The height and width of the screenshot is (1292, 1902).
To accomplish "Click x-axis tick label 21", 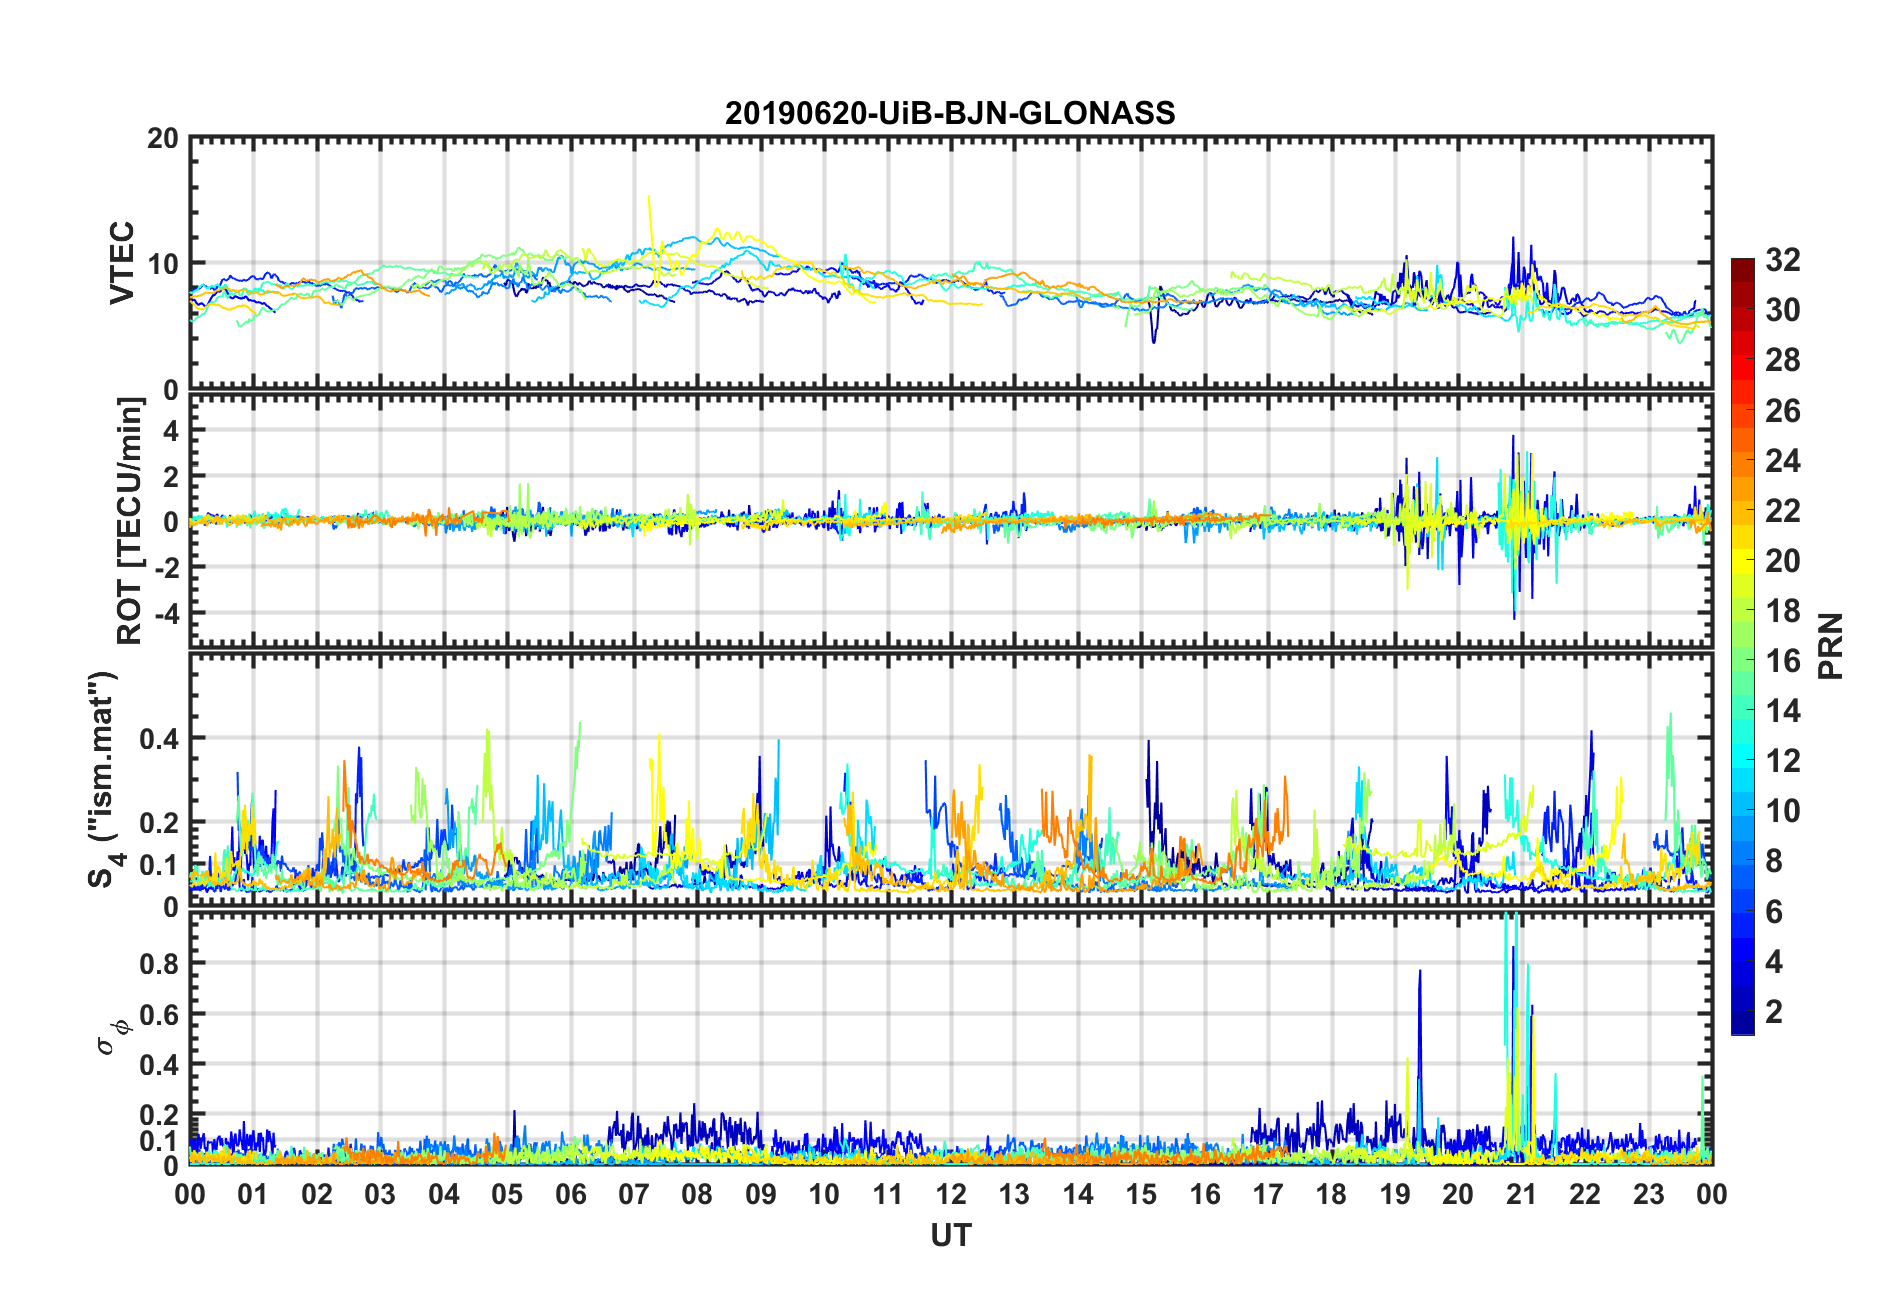I will [x=1522, y=1194].
